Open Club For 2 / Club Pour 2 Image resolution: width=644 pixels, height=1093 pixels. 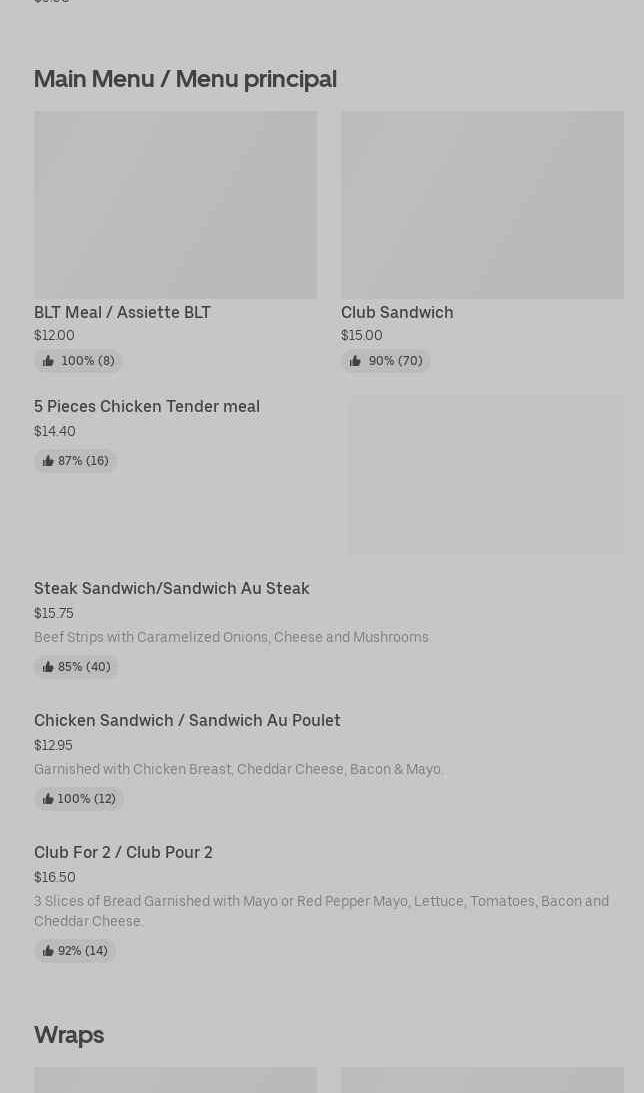pyautogui.click(x=123, y=853)
